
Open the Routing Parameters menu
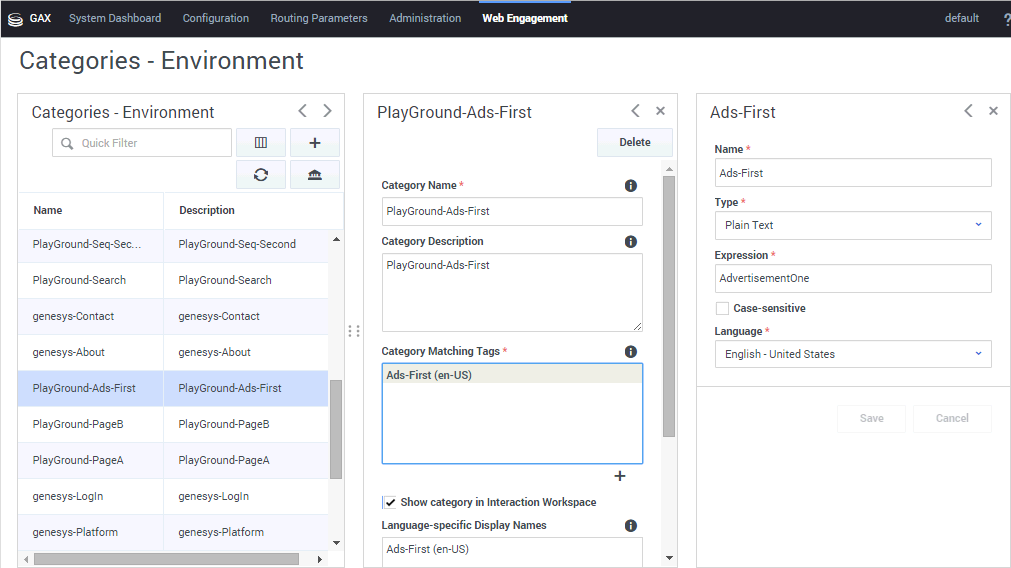click(319, 18)
